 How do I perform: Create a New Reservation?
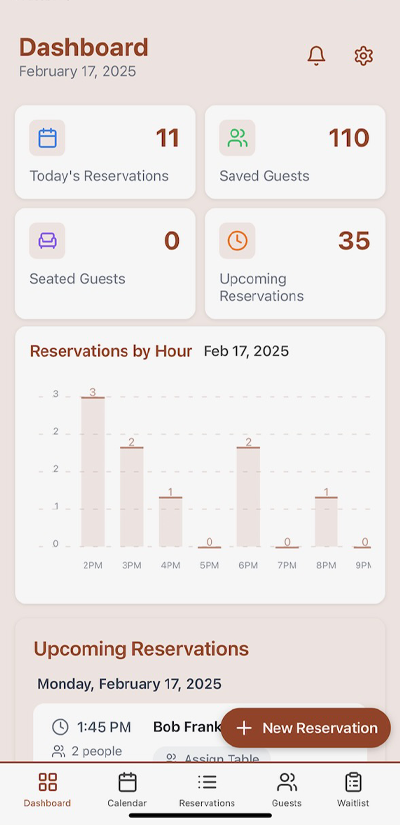click(306, 728)
